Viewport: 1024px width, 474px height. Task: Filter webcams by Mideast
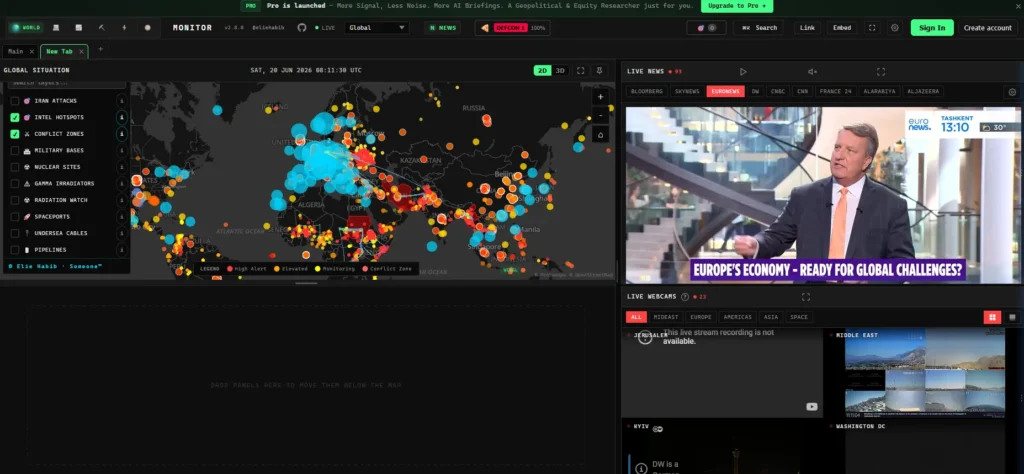(666, 317)
